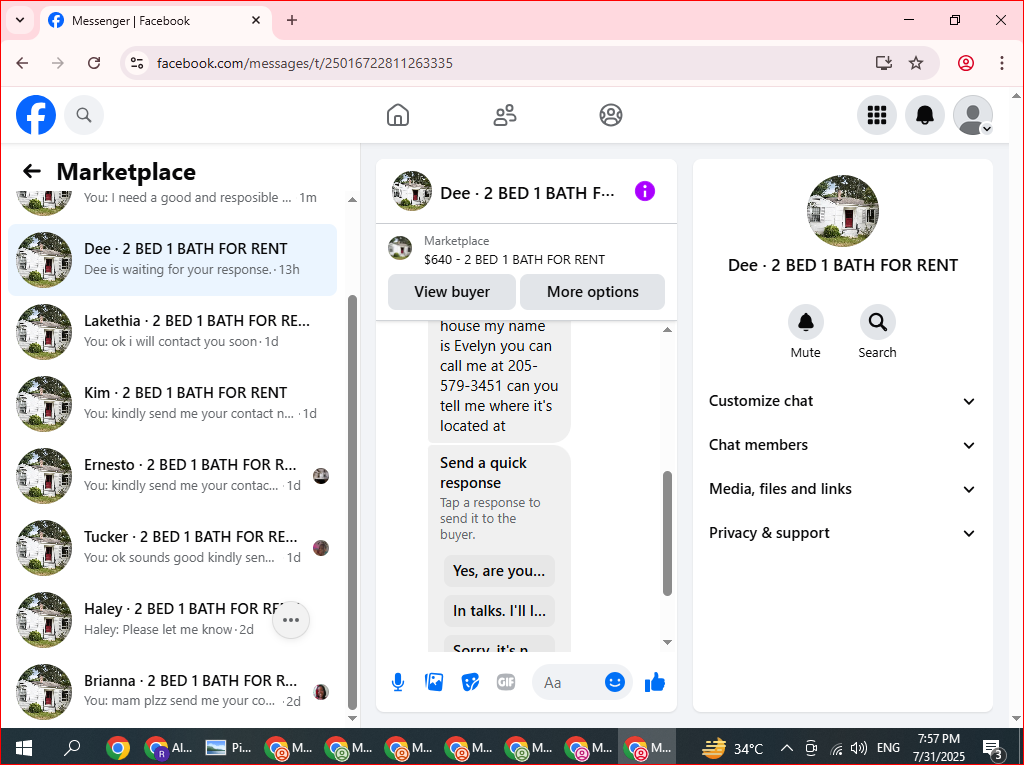Select Messenger | Facebook browser tab
Screen dimensions: 1024x765
point(157,21)
